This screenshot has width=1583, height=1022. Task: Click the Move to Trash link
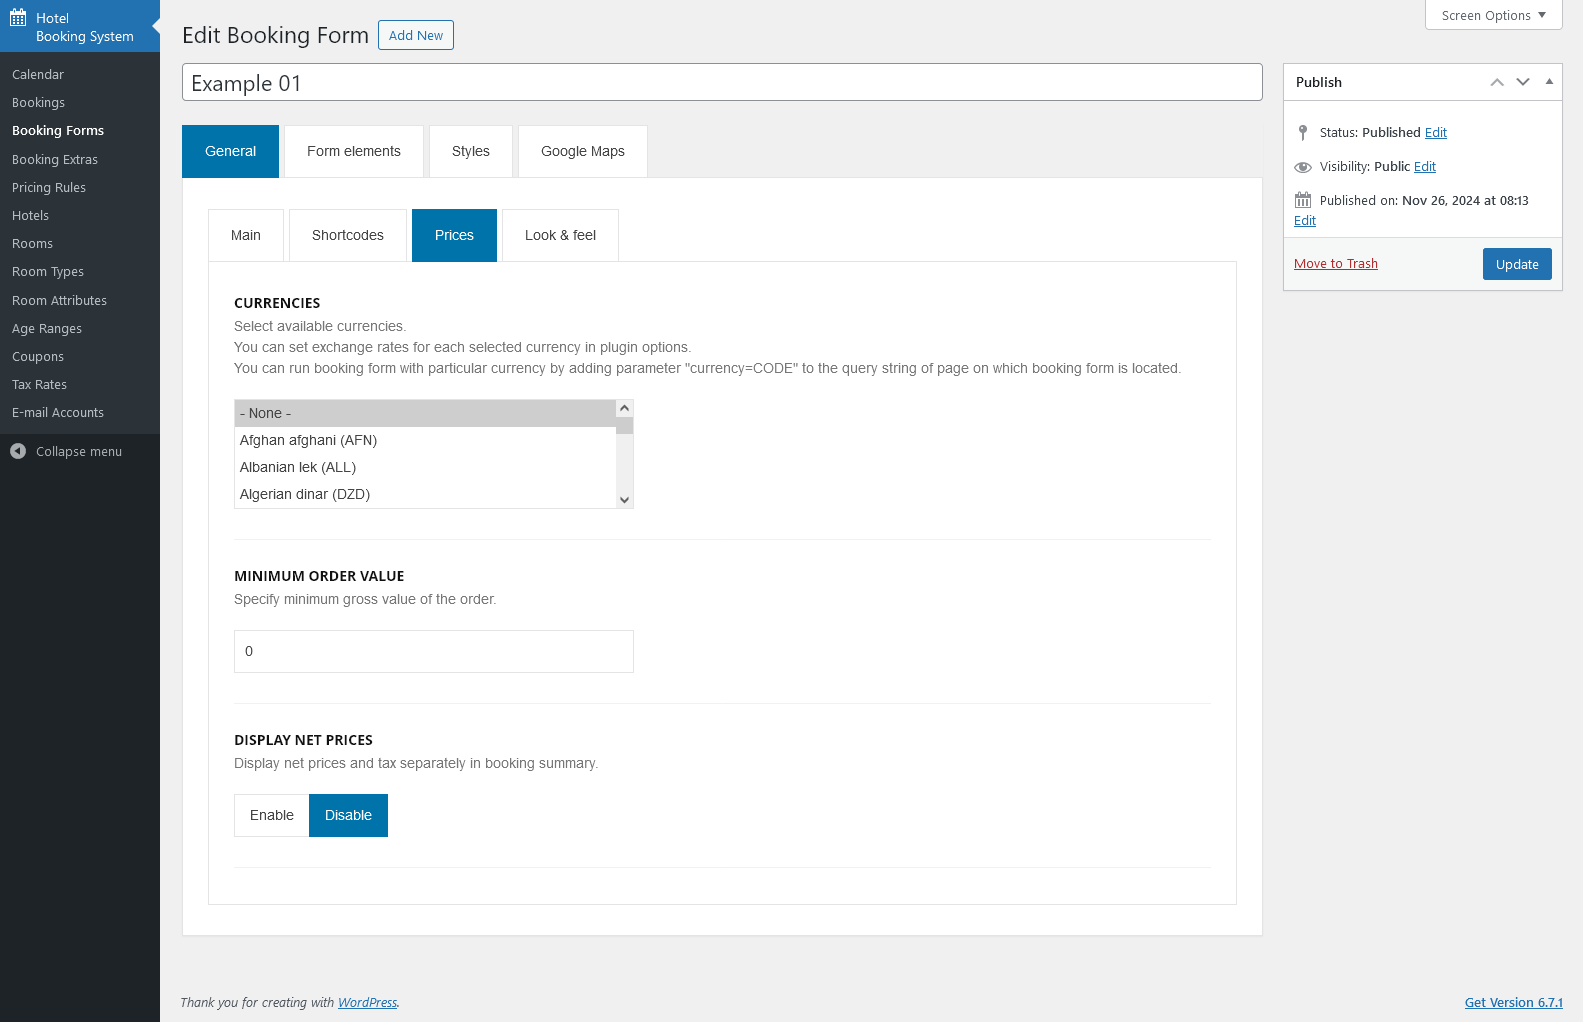click(1335, 264)
